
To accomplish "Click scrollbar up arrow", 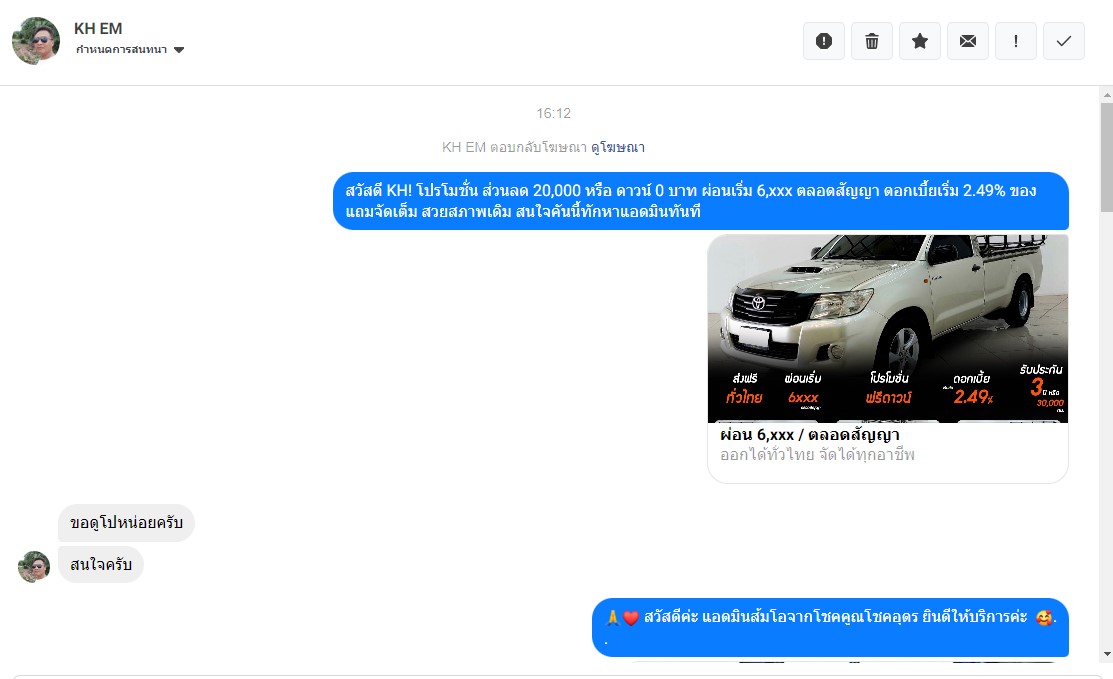I will 1107,94.
